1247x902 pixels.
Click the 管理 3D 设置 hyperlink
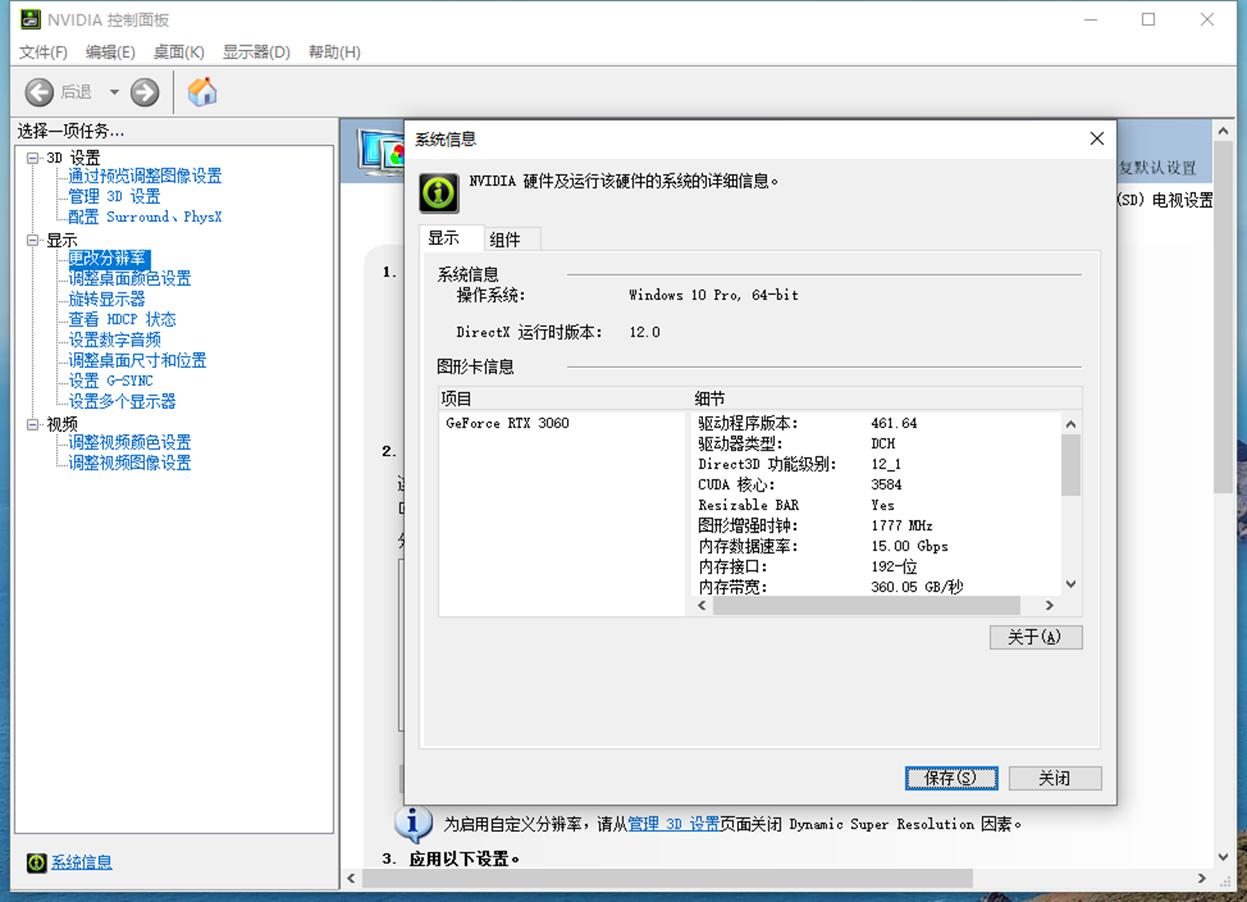point(673,824)
